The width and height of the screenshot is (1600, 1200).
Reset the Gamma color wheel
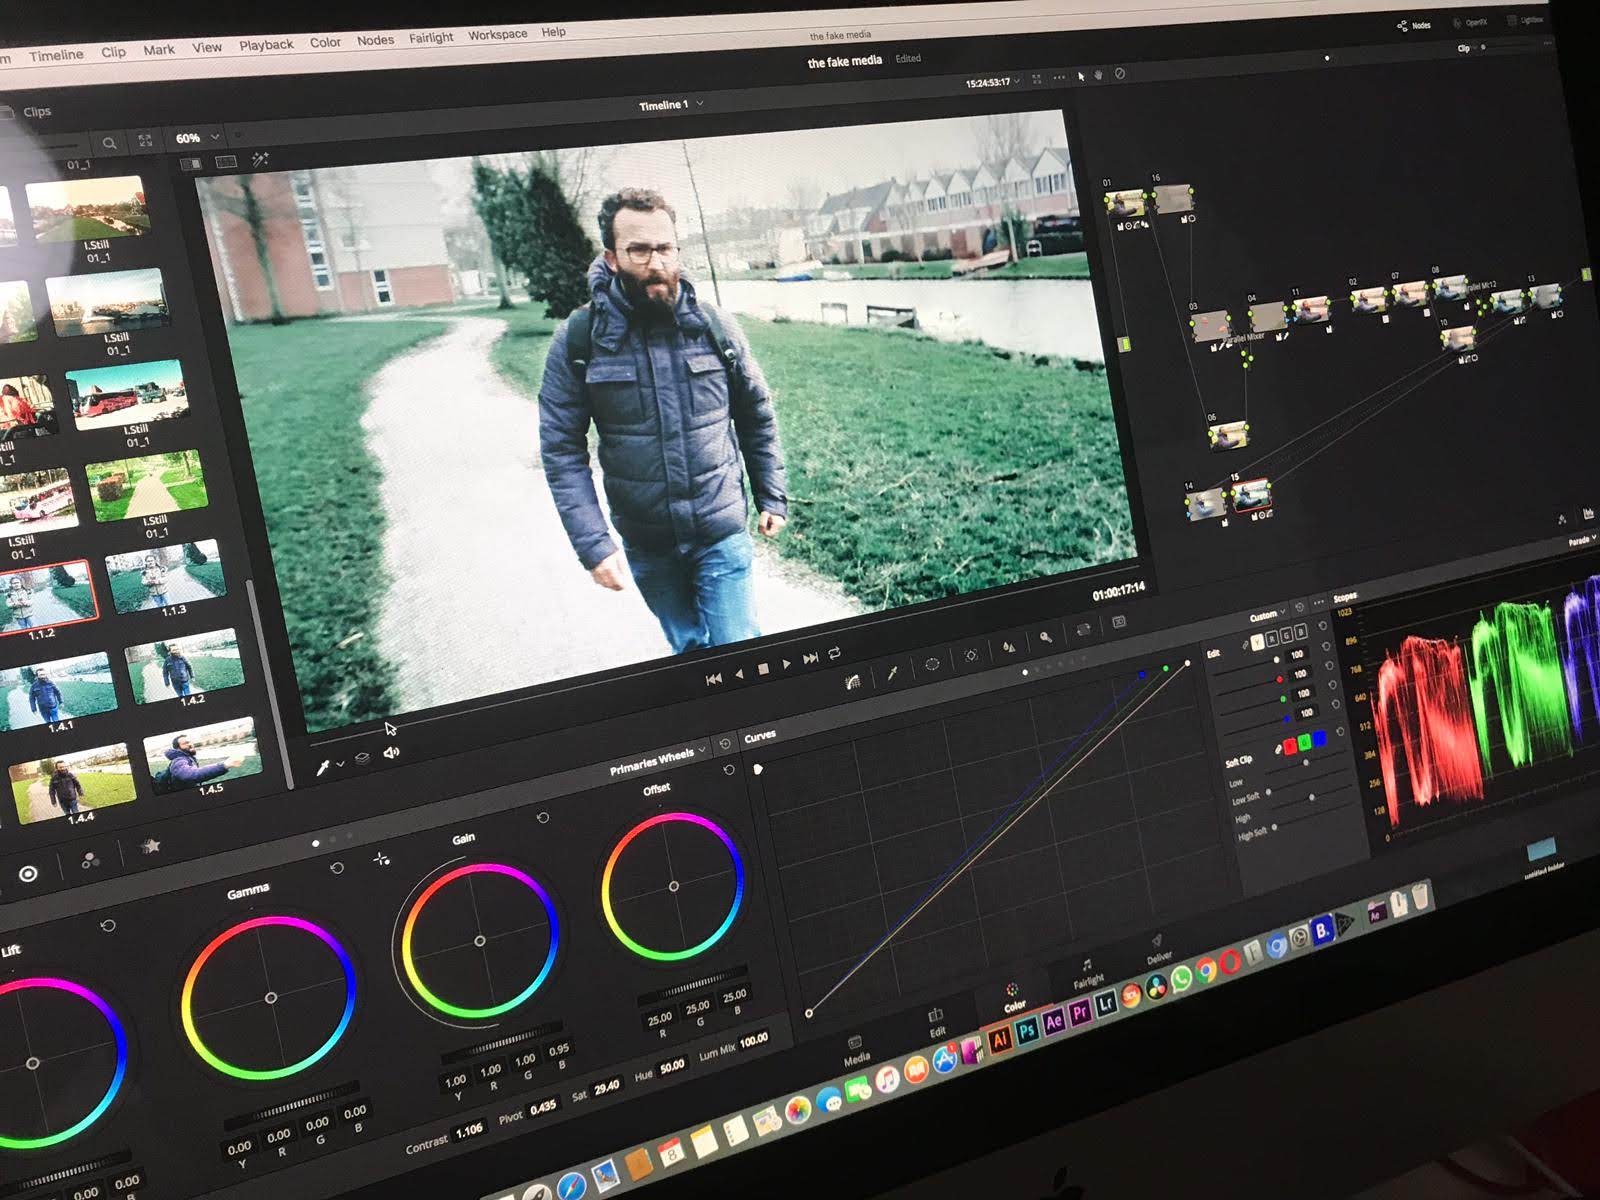[x=337, y=868]
